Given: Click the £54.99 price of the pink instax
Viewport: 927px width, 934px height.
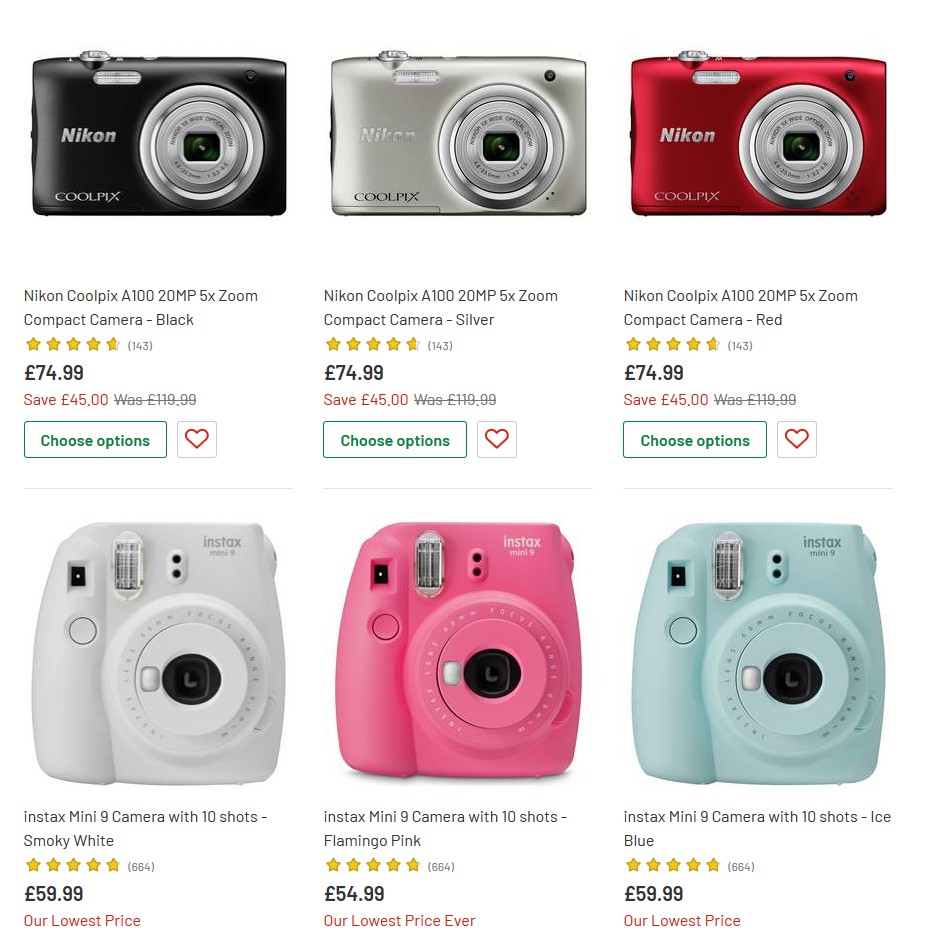Looking at the screenshot, I should pyautogui.click(x=354, y=893).
